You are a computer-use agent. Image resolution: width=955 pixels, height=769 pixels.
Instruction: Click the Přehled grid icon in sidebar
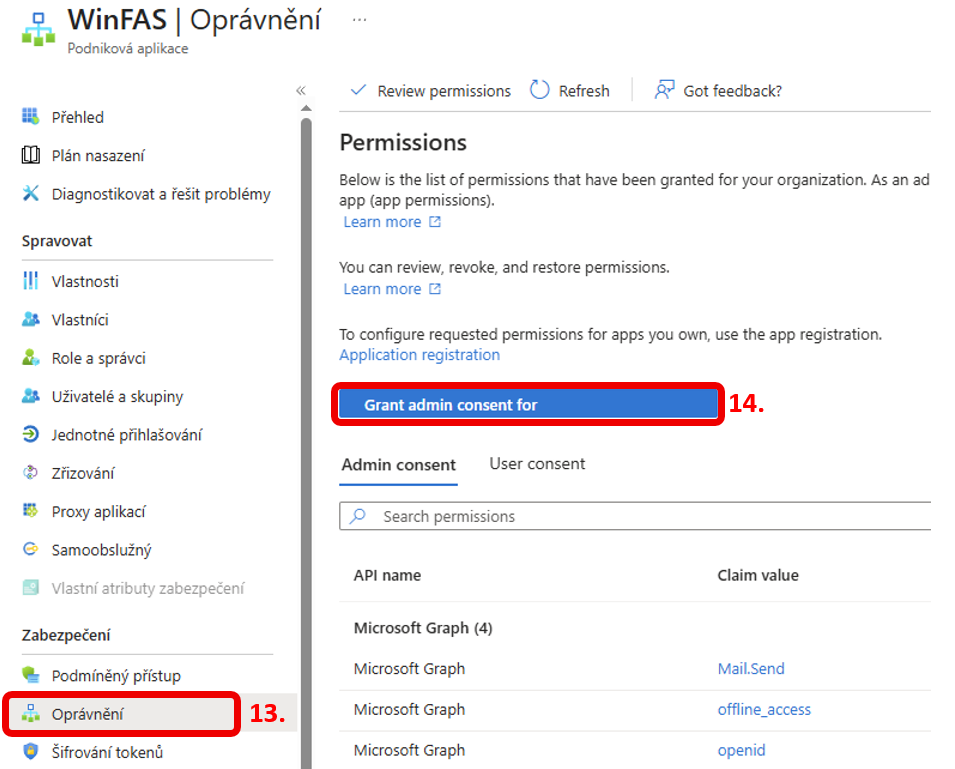tap(31, 117)
